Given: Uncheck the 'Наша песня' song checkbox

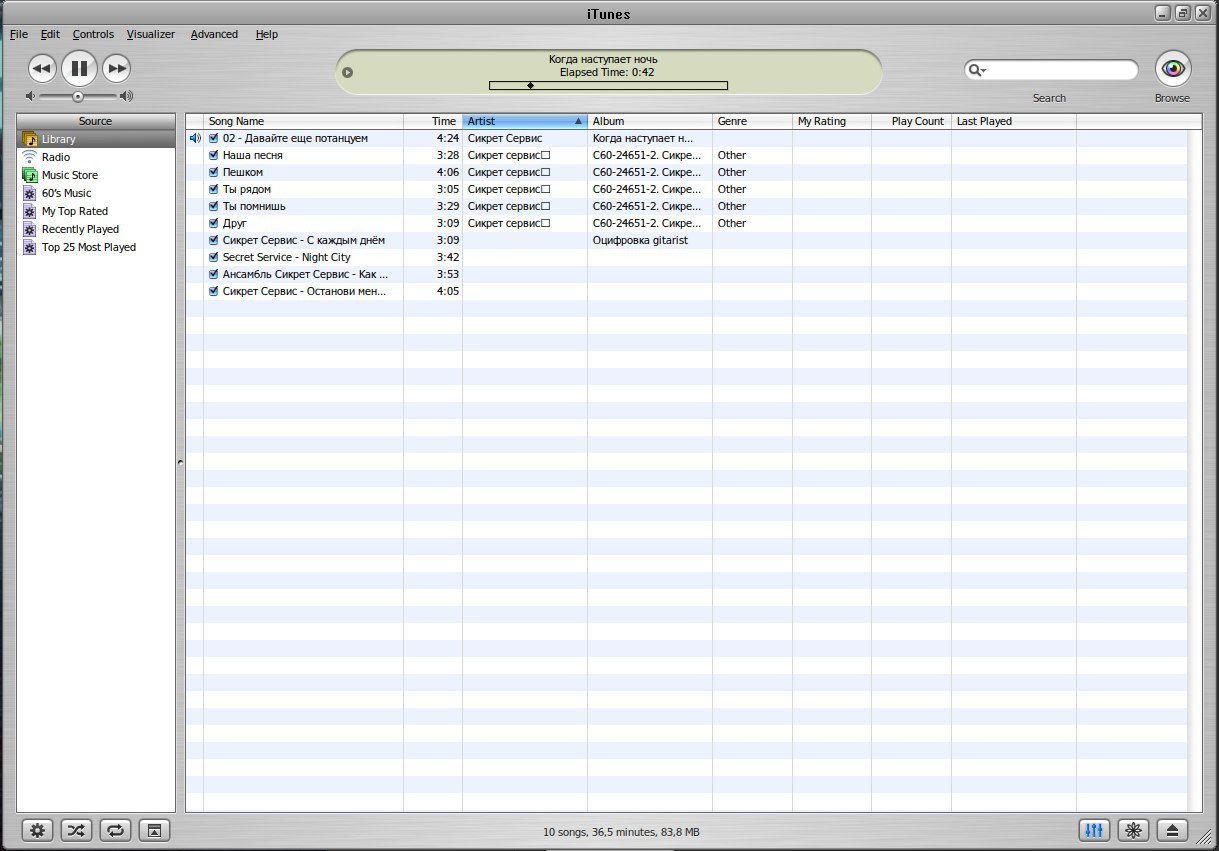Looking at the screenshot, I should pos(213,155).
